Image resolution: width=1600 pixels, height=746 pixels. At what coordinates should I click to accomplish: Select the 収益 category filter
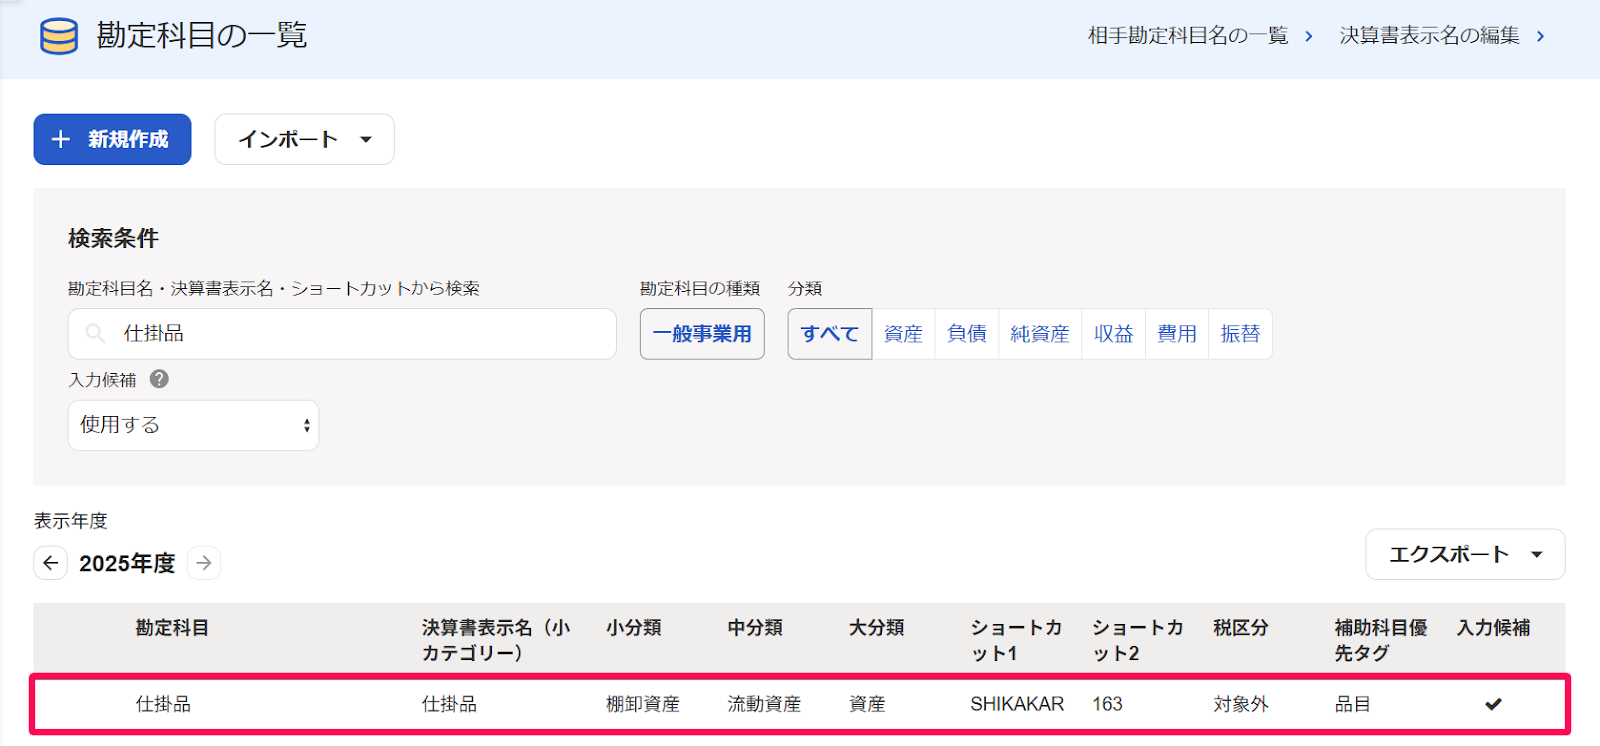click(x=1113, y=334)
